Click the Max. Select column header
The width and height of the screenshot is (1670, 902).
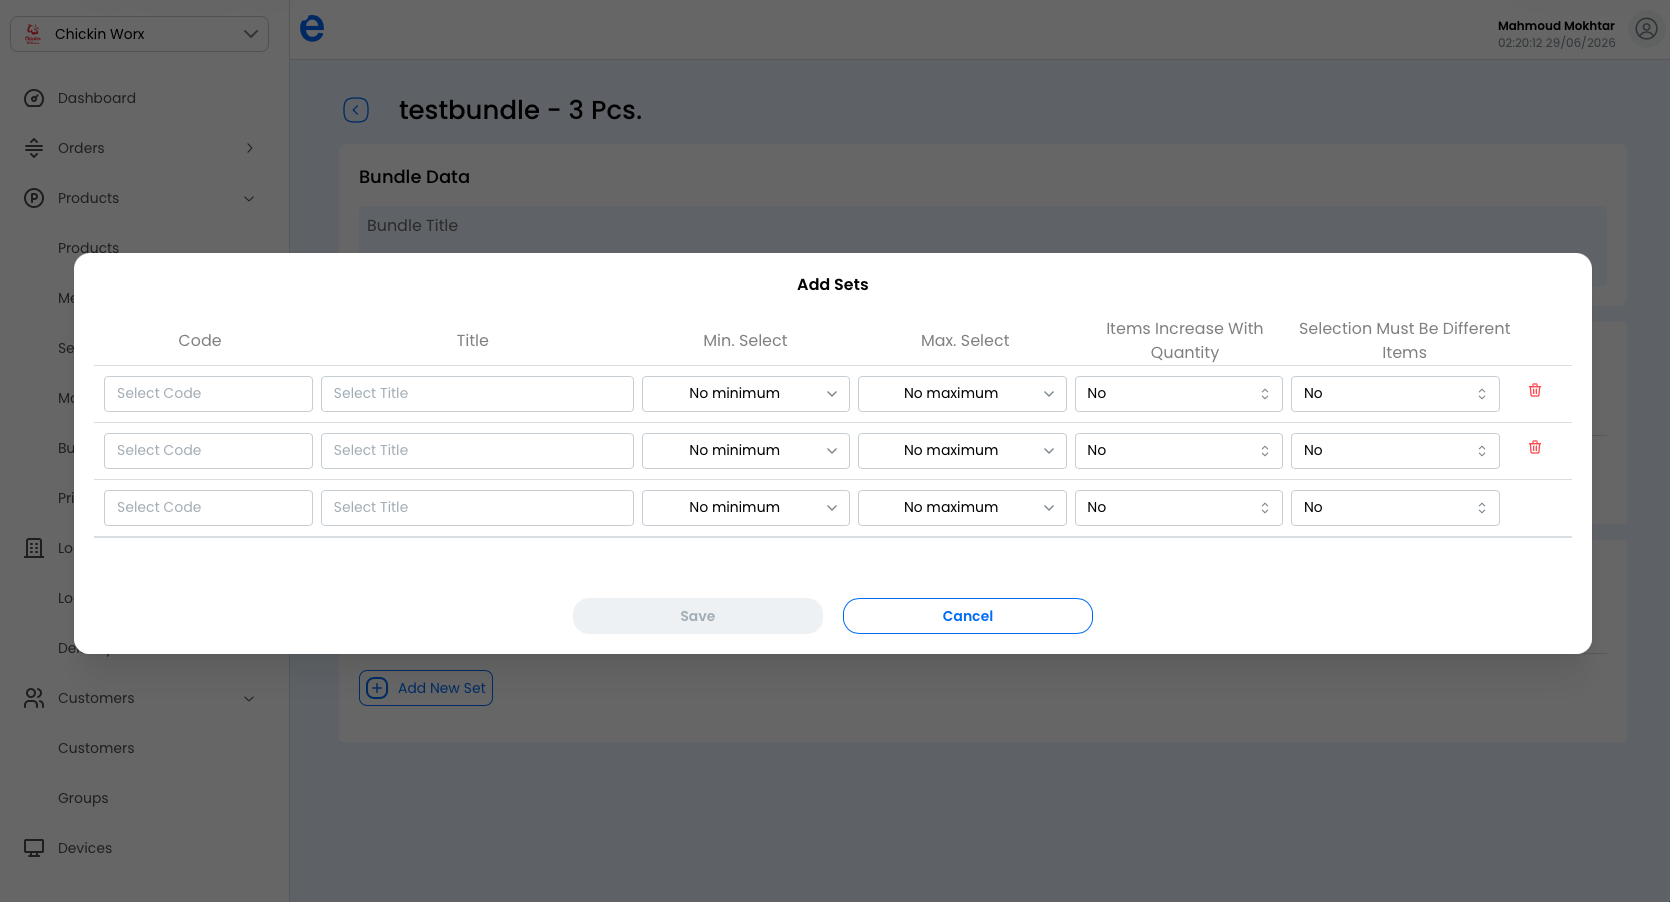tap(965, 340)
